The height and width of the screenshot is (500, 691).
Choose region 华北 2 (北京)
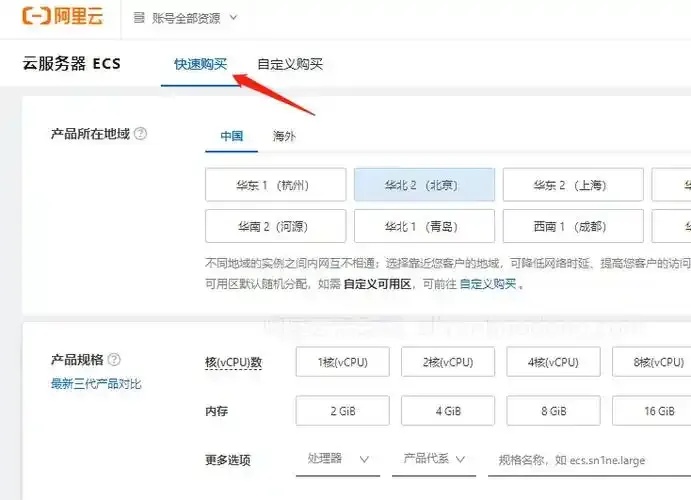pos(424,185)
